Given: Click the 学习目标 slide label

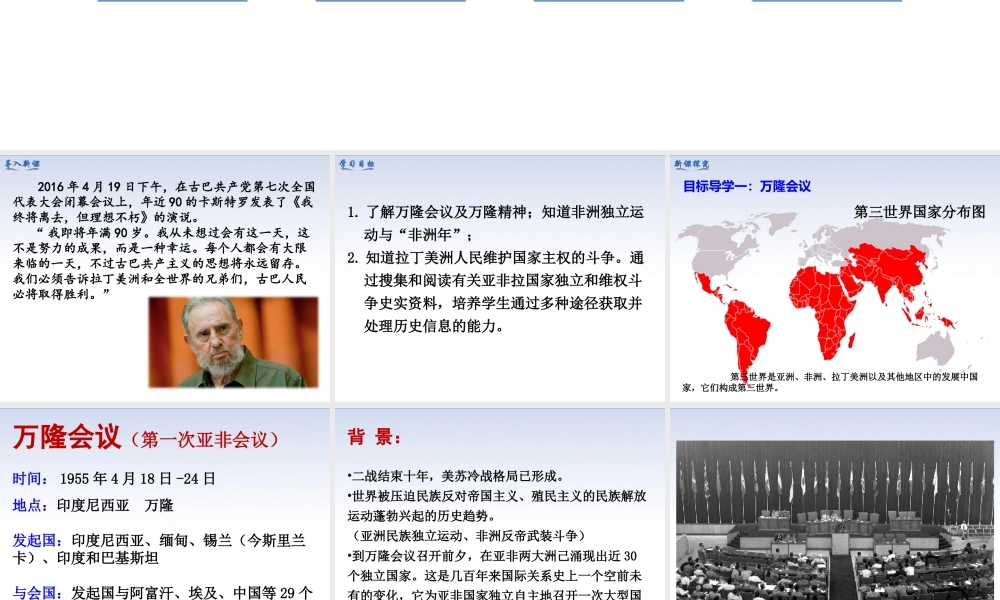Looking at the screenshot, I should [x=356, y=163].
